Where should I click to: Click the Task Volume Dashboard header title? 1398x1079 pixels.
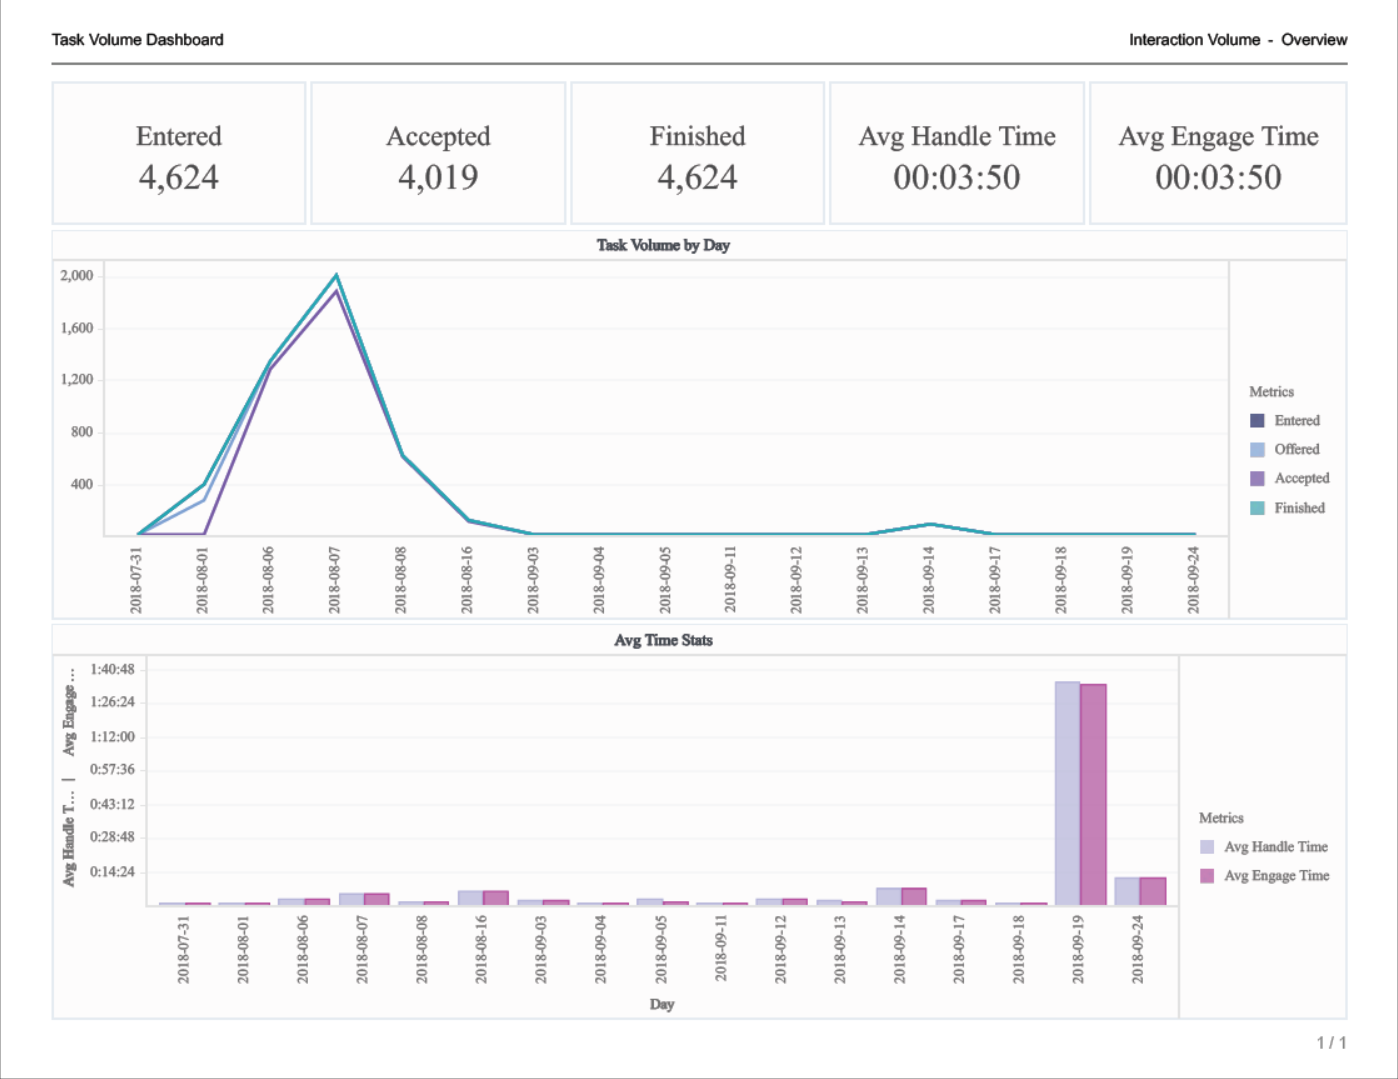pos(138,40)
